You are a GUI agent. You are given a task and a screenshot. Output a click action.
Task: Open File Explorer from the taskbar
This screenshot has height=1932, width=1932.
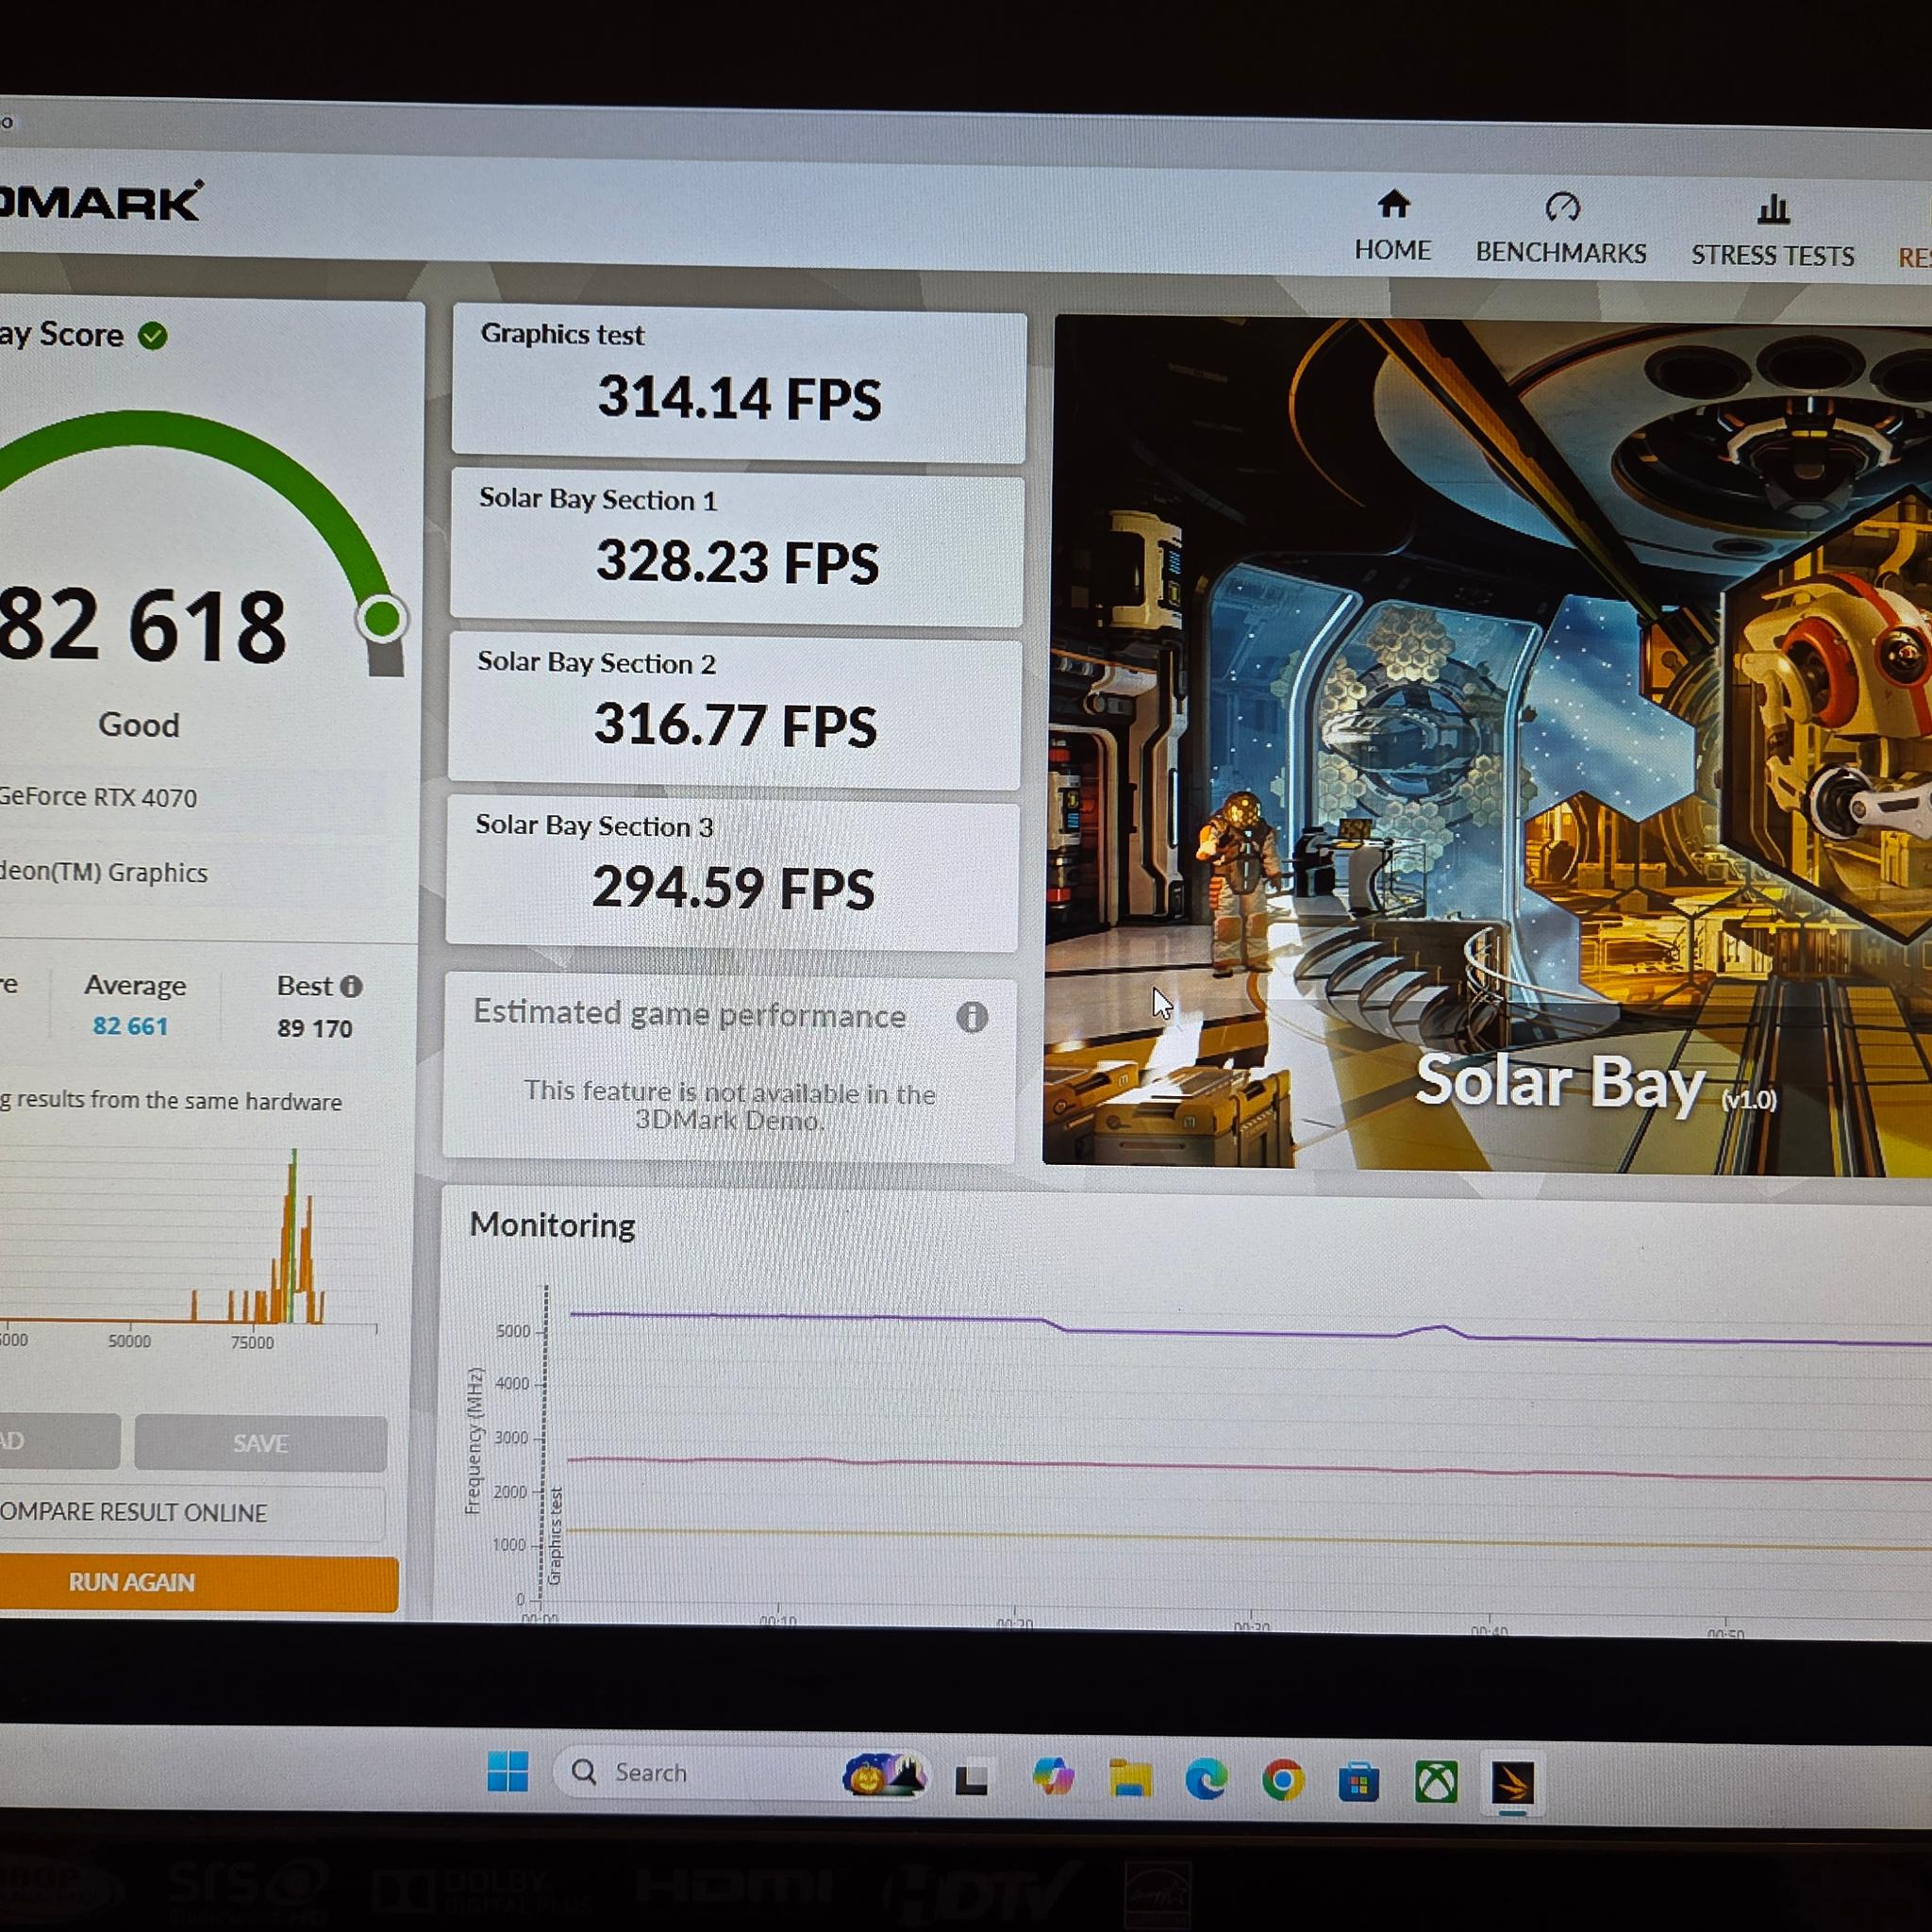1130,1779
